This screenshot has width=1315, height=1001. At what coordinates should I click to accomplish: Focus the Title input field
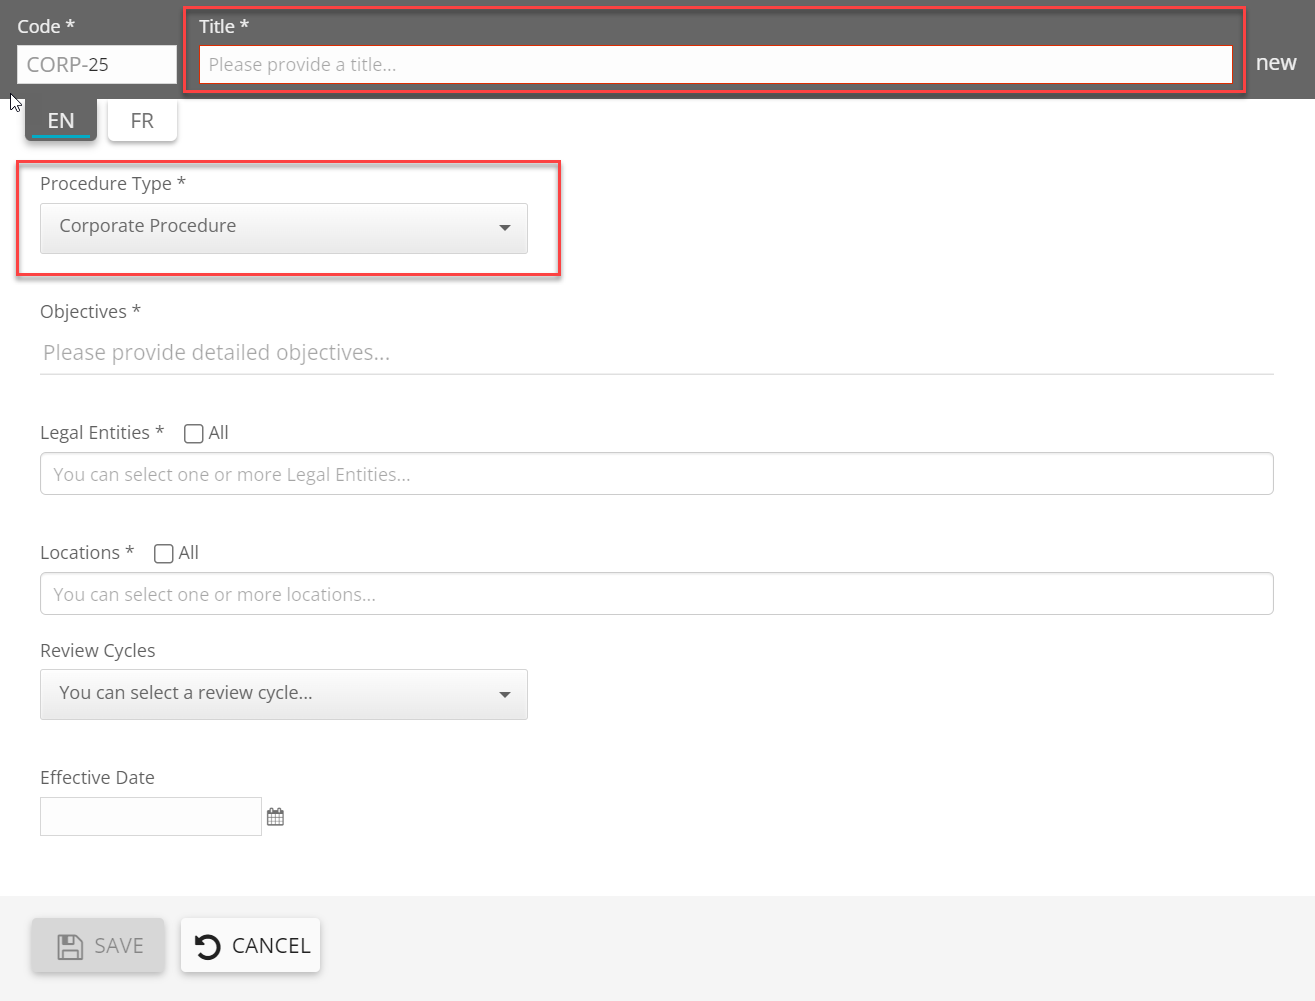715,65
